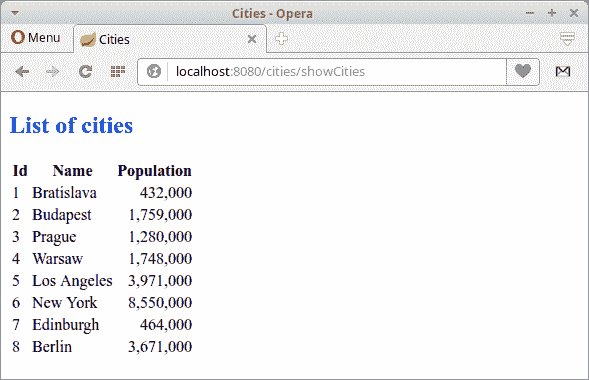
Task: Minimize the Opera window
Action: tap(530, 13)
